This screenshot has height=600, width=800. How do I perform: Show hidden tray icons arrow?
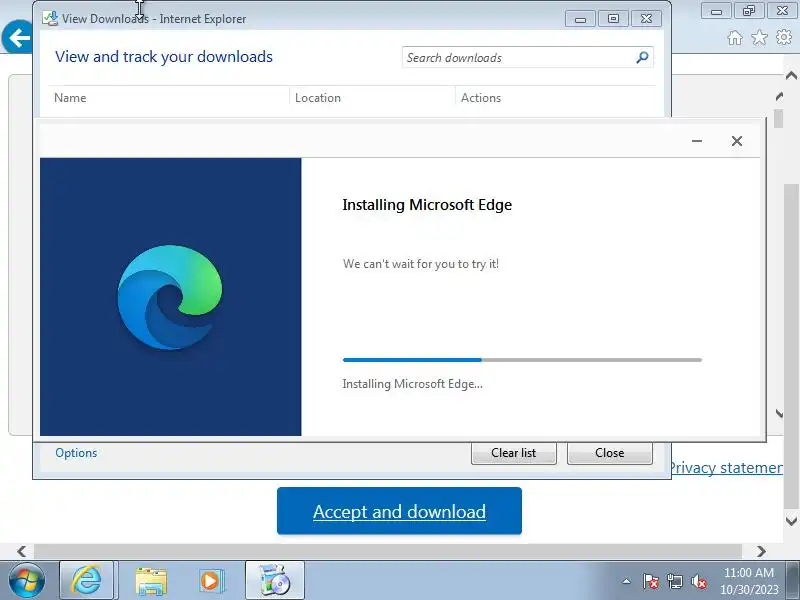pyautogui.click(x=627, y=581)
